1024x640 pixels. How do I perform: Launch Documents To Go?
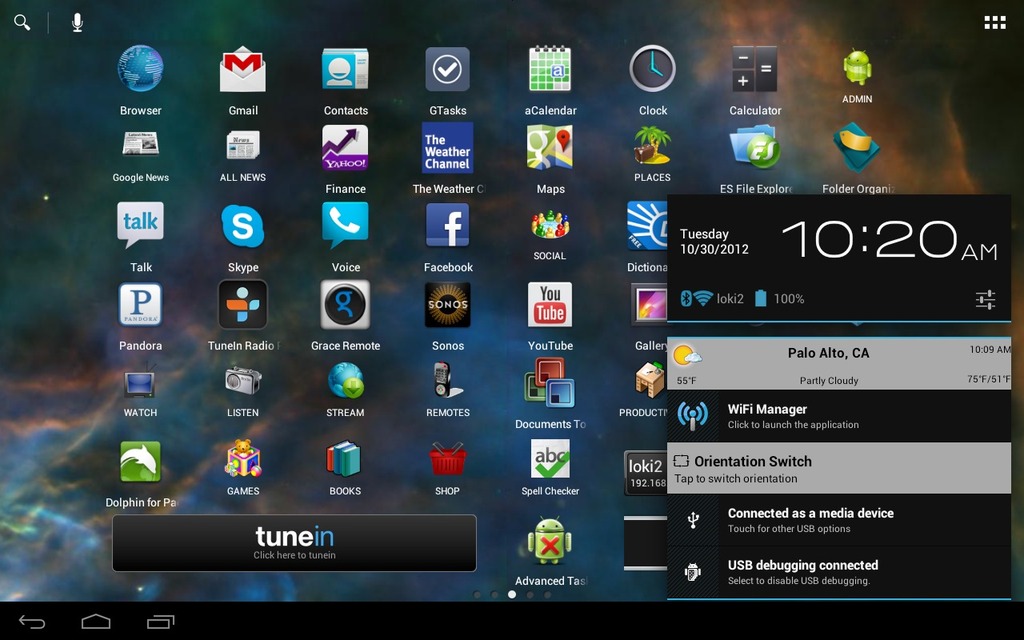[x=550, y=383]
